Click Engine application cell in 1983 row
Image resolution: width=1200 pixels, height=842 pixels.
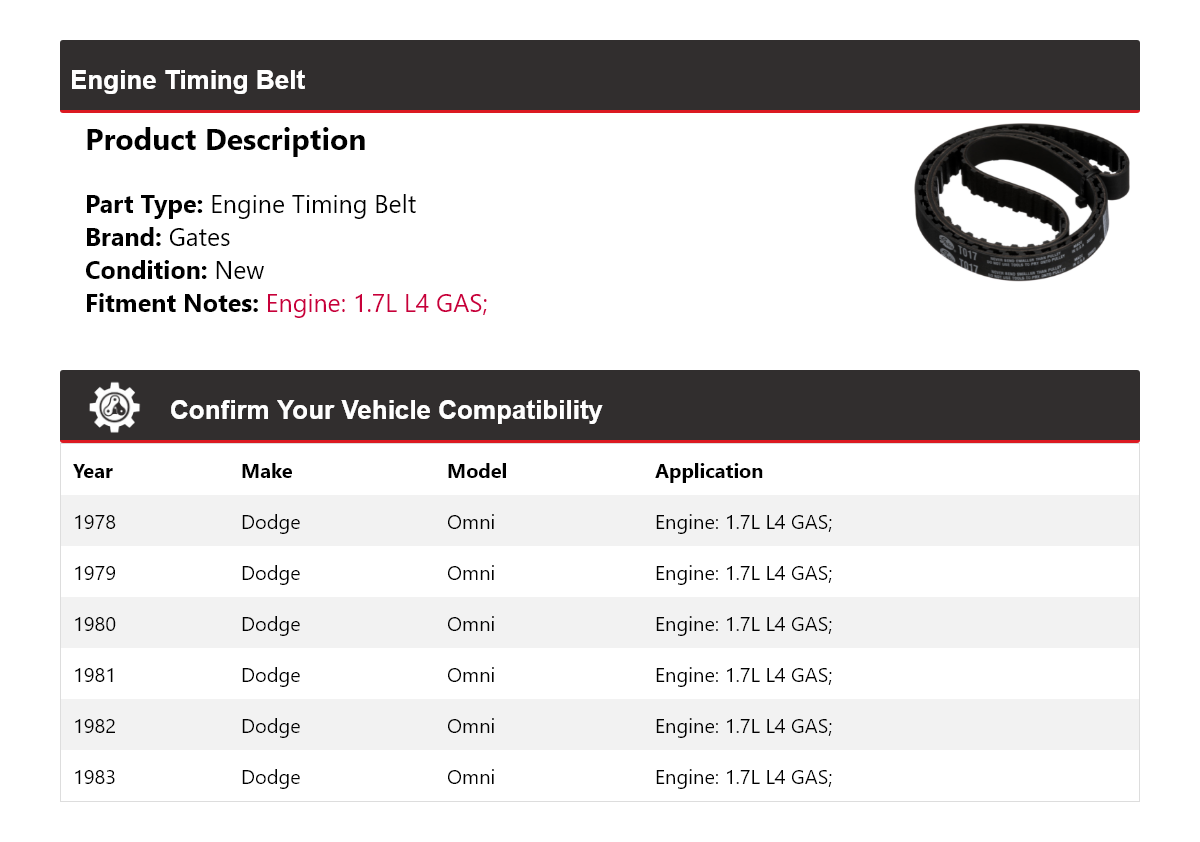point(744,777)
